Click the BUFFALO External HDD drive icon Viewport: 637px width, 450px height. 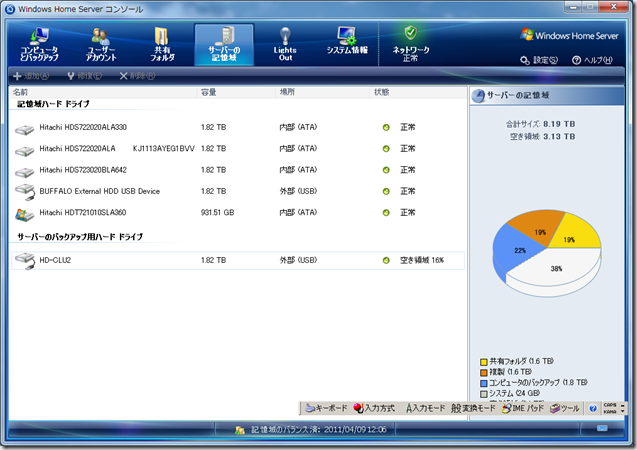[x=25, y=192]
